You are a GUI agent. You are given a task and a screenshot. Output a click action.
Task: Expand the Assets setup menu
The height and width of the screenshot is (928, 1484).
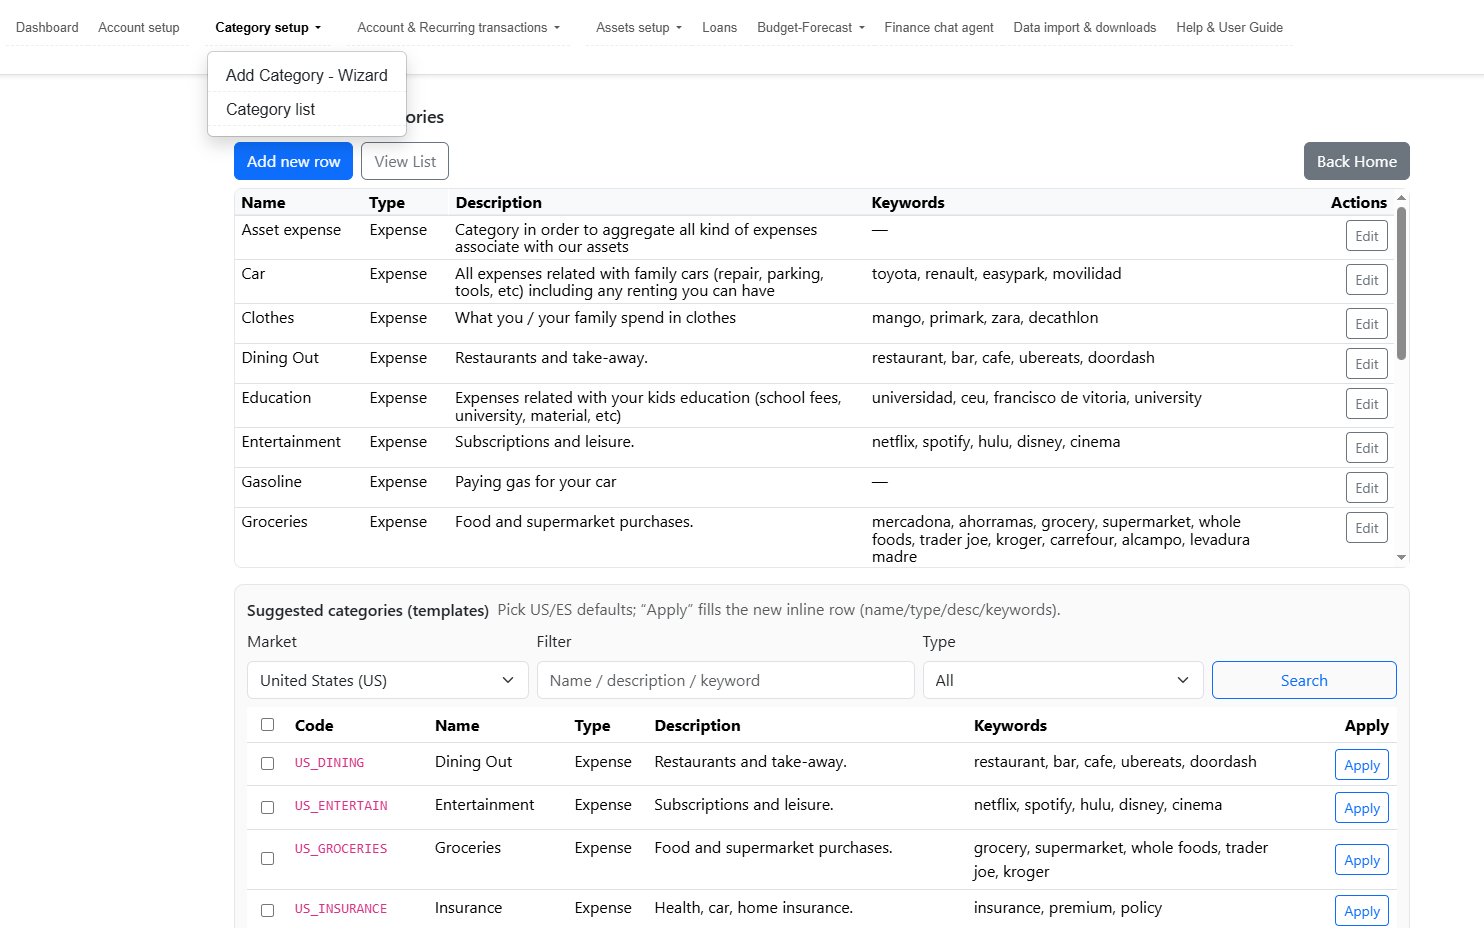click(x=639, y=27)
